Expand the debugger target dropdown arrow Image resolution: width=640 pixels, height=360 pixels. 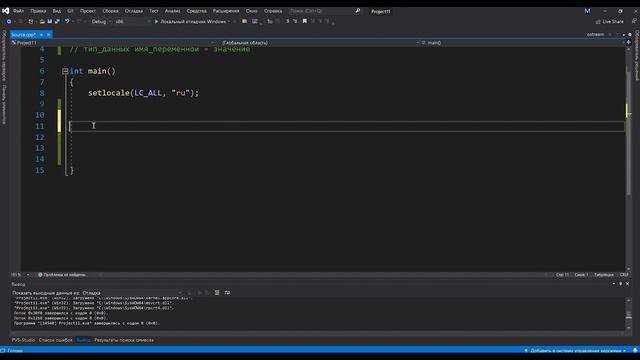[229, 22]
